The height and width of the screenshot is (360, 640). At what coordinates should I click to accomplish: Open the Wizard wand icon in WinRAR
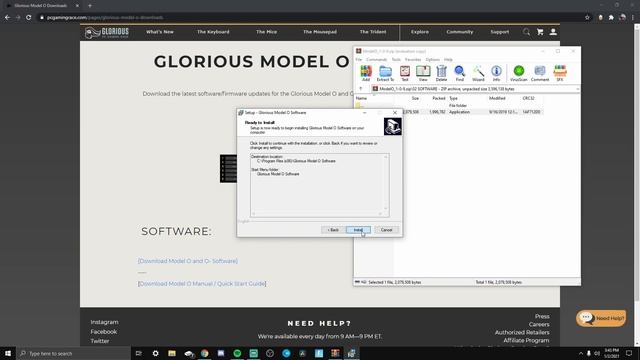[478, 73]
